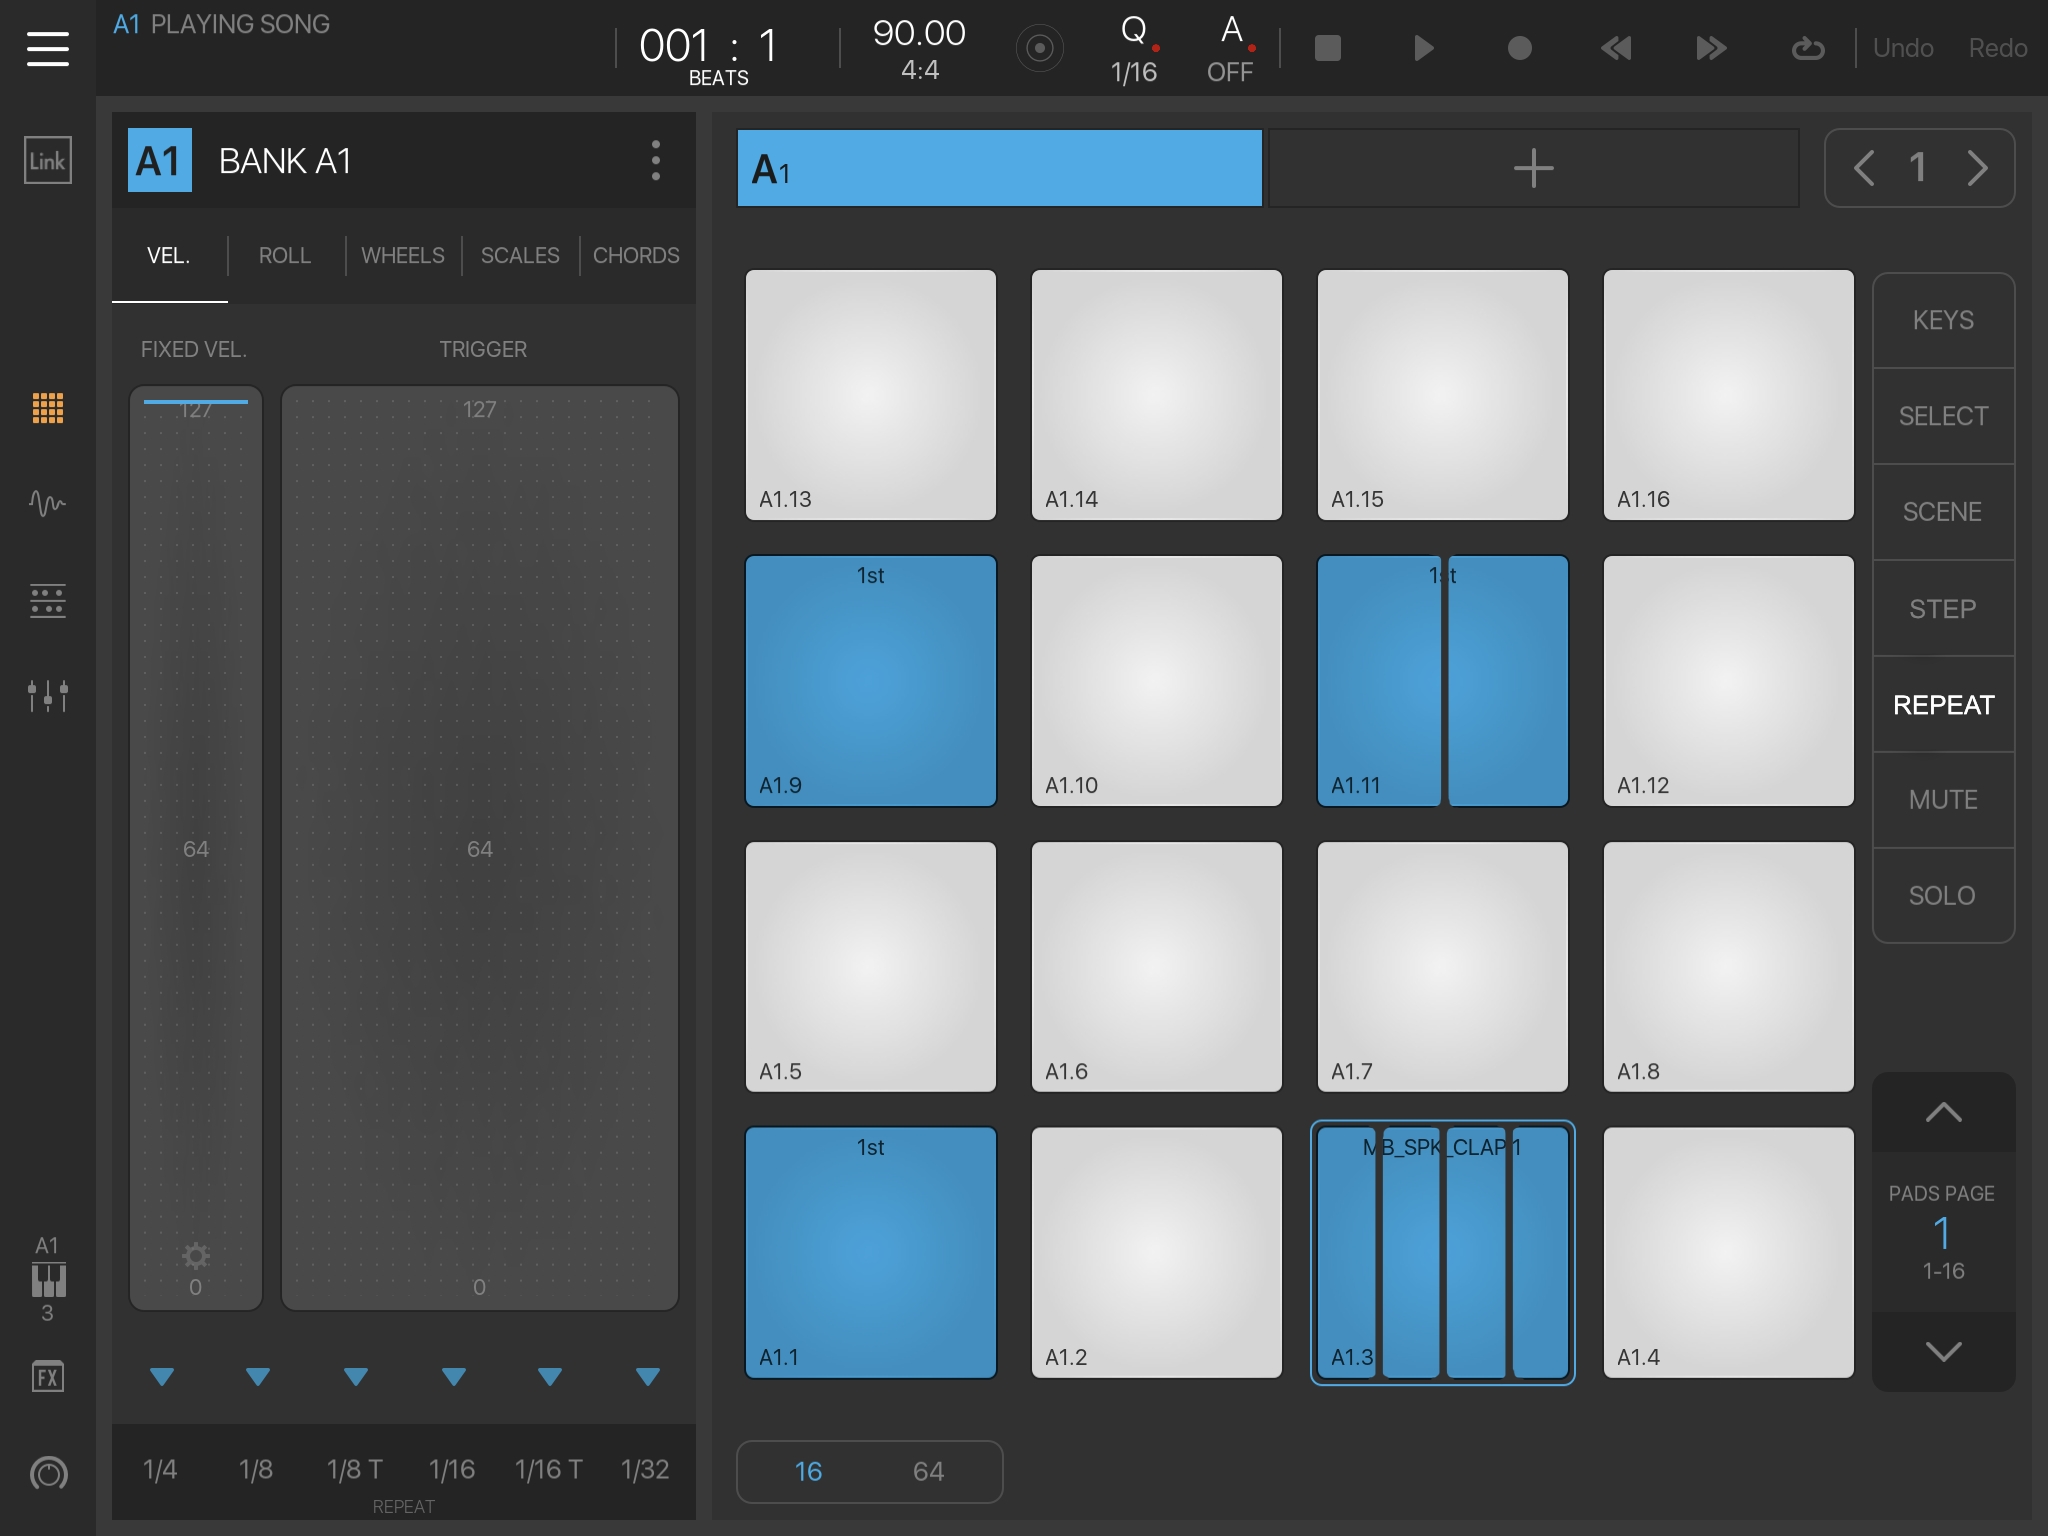This screenshot has width=2048, height=1536.
Task: Open the A1 keyboard icon in sidebar
Action: tap(48, 1279)
